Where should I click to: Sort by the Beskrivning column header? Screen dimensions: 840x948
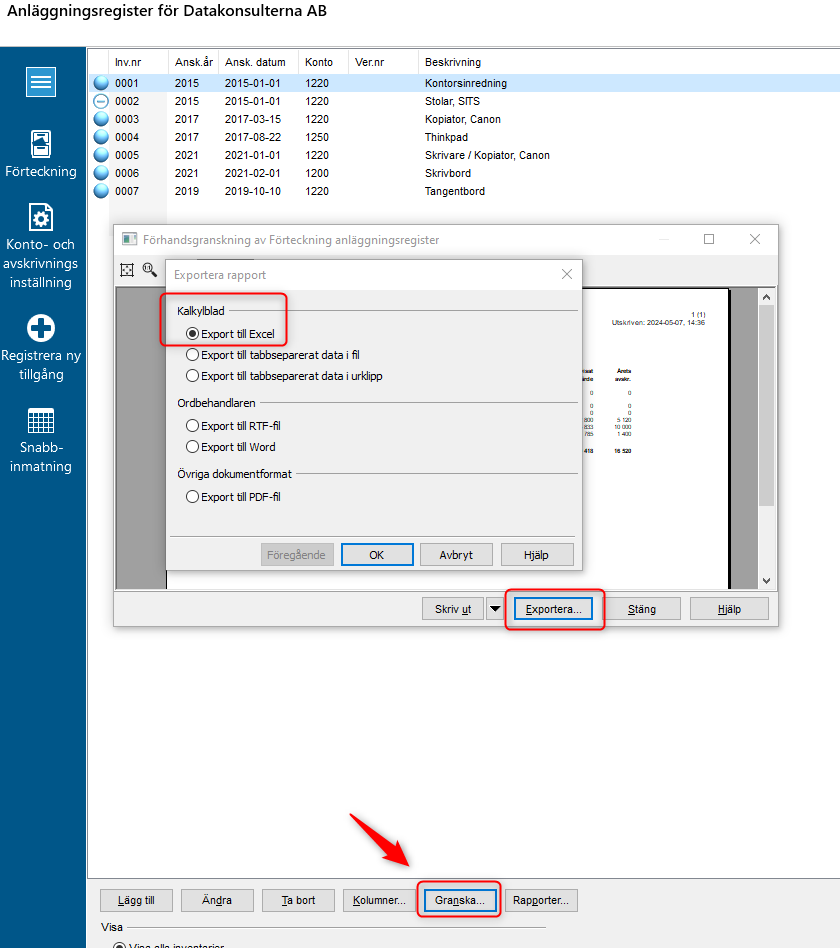453,62
